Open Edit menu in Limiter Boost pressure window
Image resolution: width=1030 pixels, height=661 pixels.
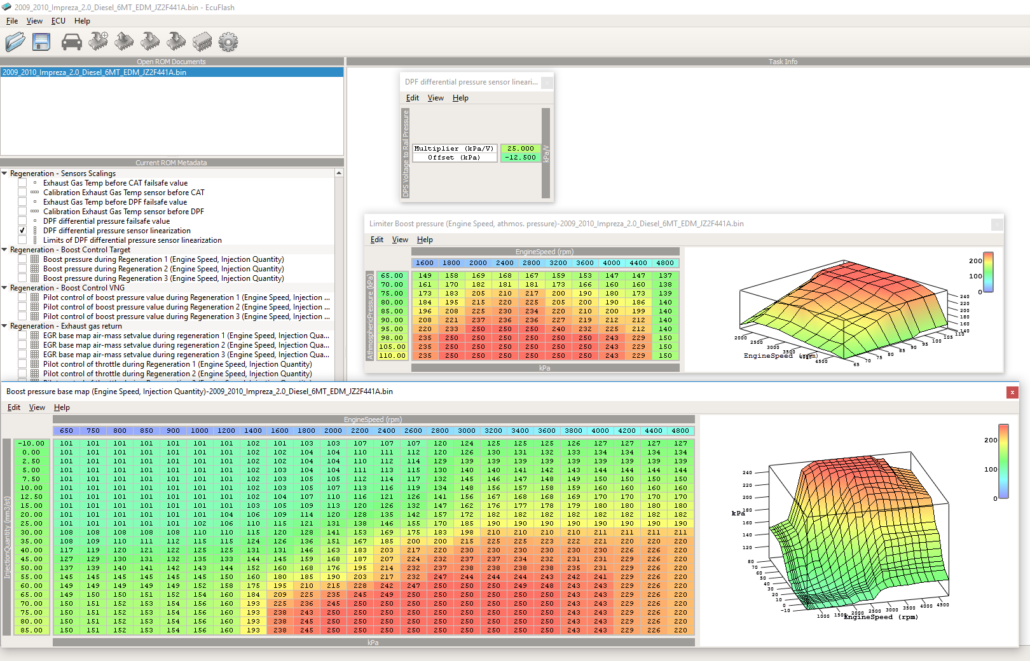[377, 240]
